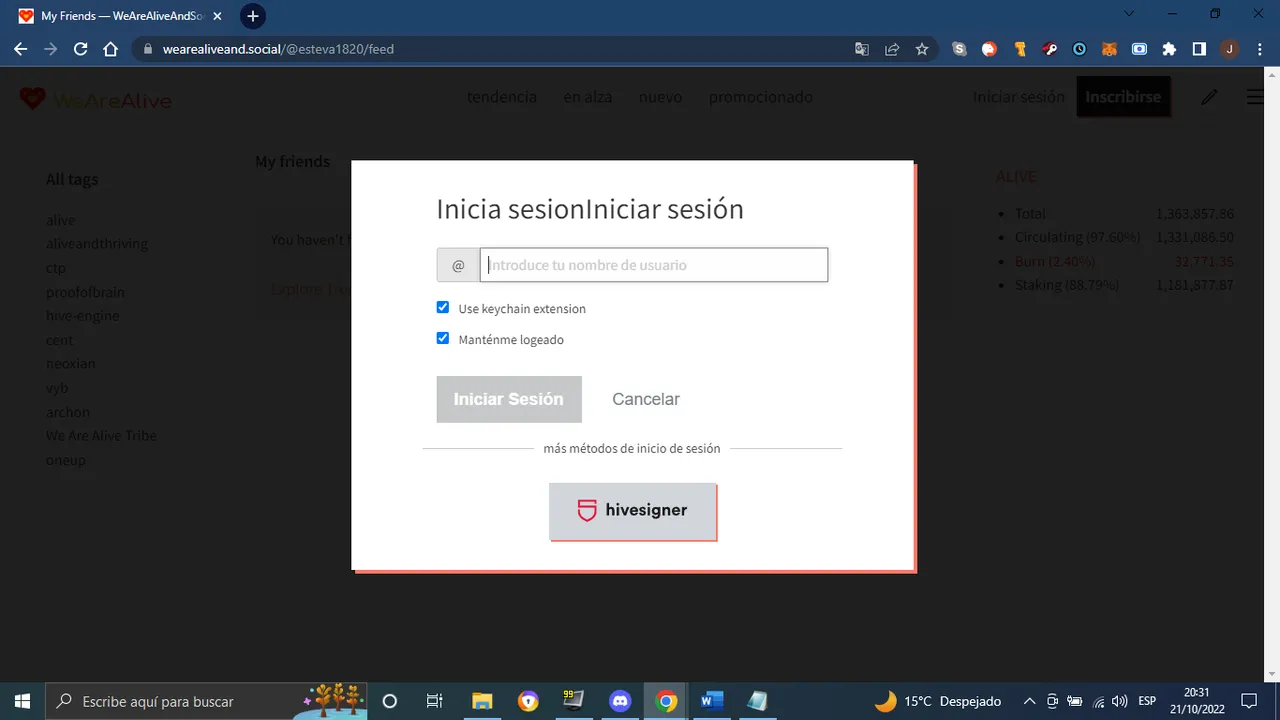Open the hamburger menu in site header
The width and height of the screenshot is (1280, 720).
pyautogui.click(x=1256, y=97)
